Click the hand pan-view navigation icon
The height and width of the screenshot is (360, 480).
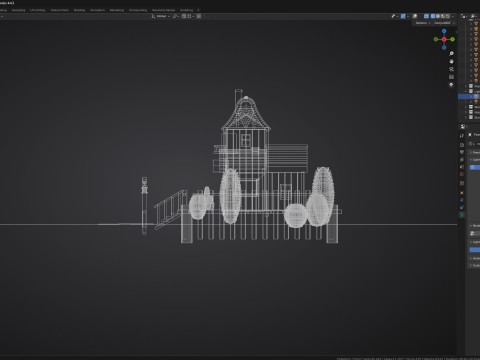(451, 61)
